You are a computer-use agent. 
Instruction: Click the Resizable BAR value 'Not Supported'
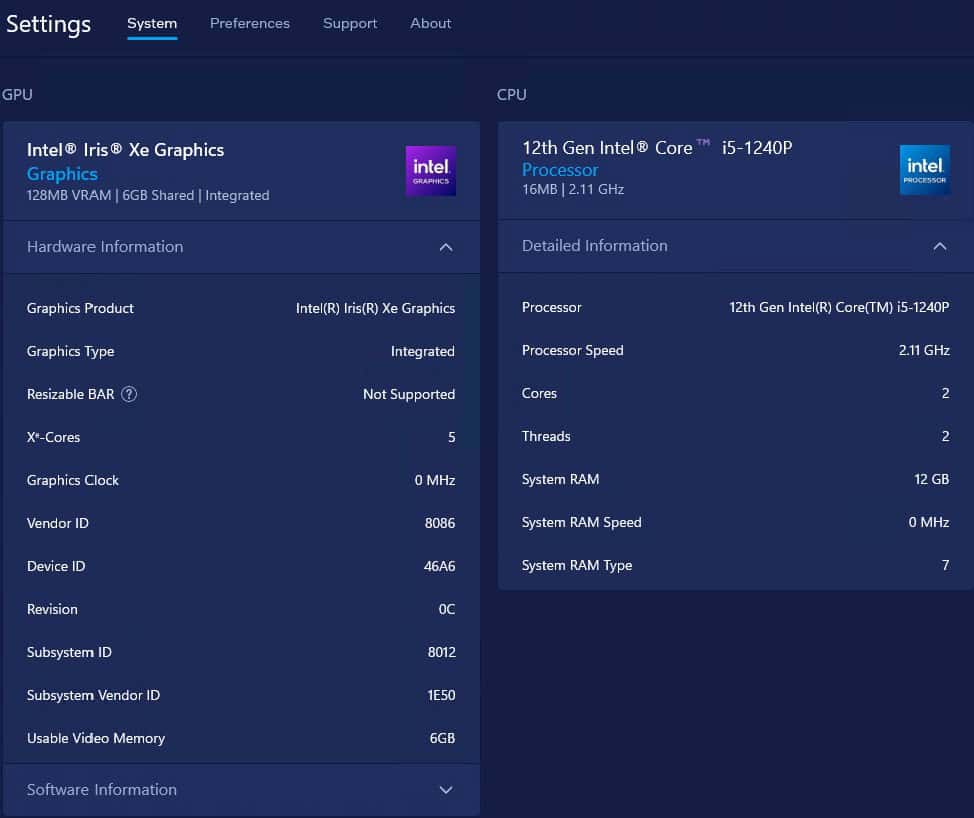(409, 394)
